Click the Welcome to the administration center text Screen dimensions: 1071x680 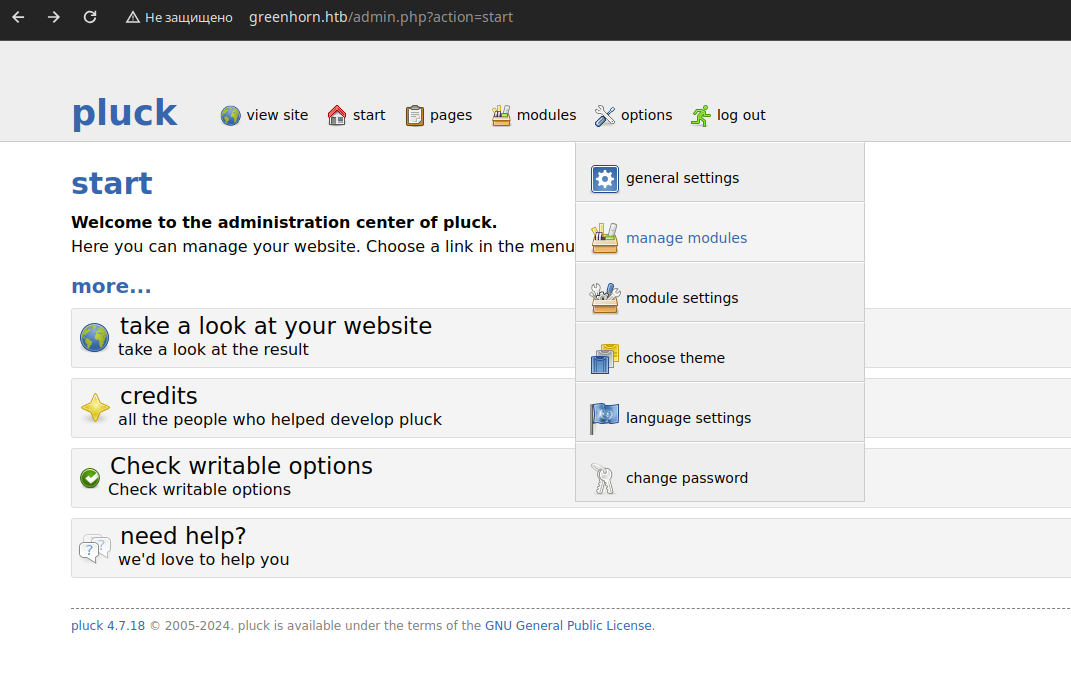pos(284,223)
